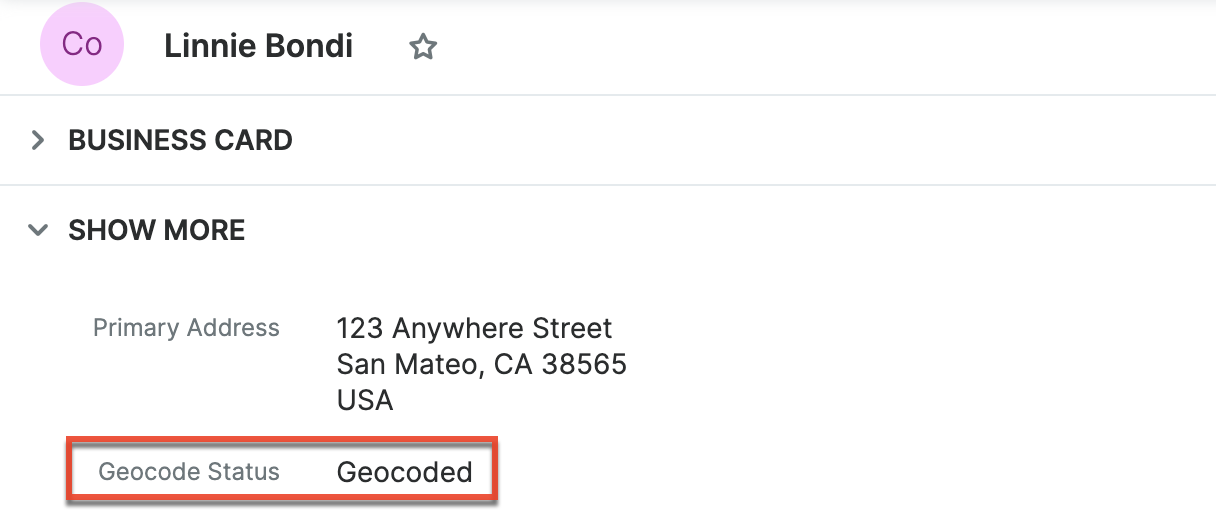This screenshot has height=516, width=1216.
Task: Select the postal code '38565'
Action: [584, 364]
